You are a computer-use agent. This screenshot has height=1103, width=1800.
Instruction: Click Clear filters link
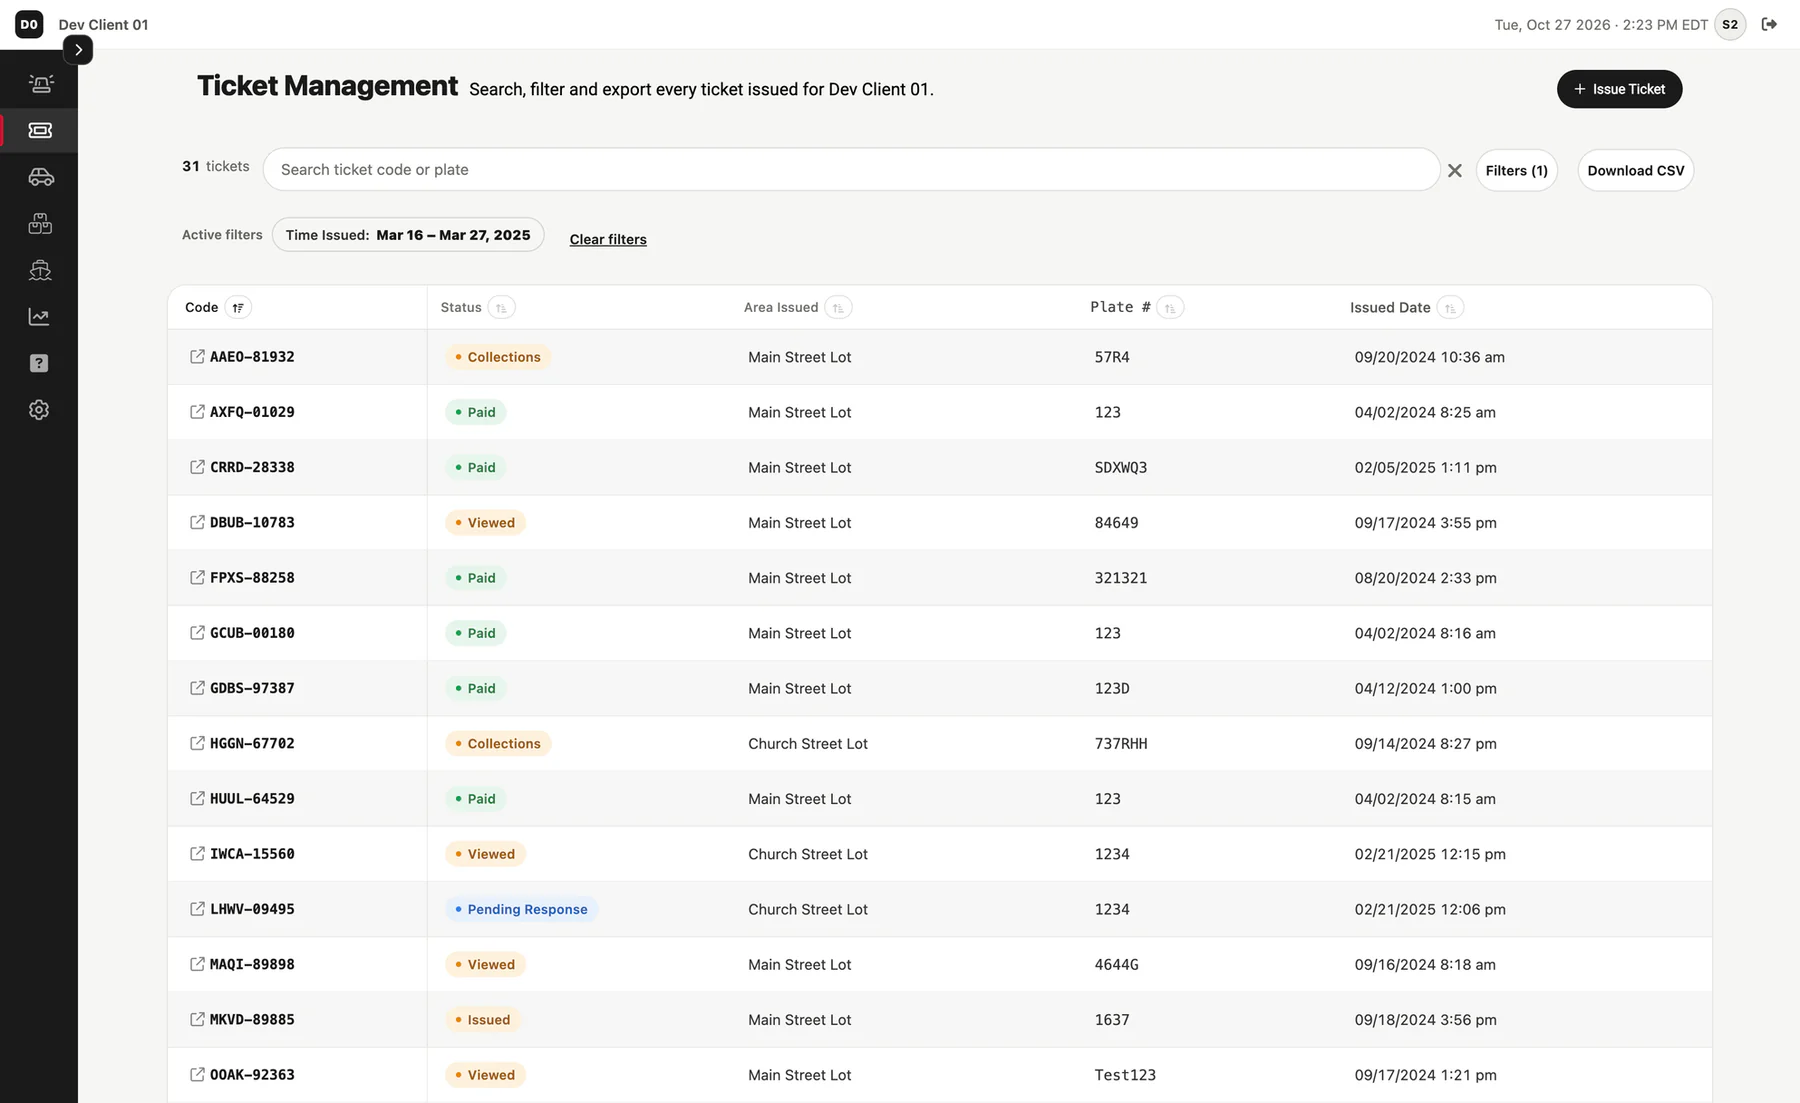[x=608, y=240]
